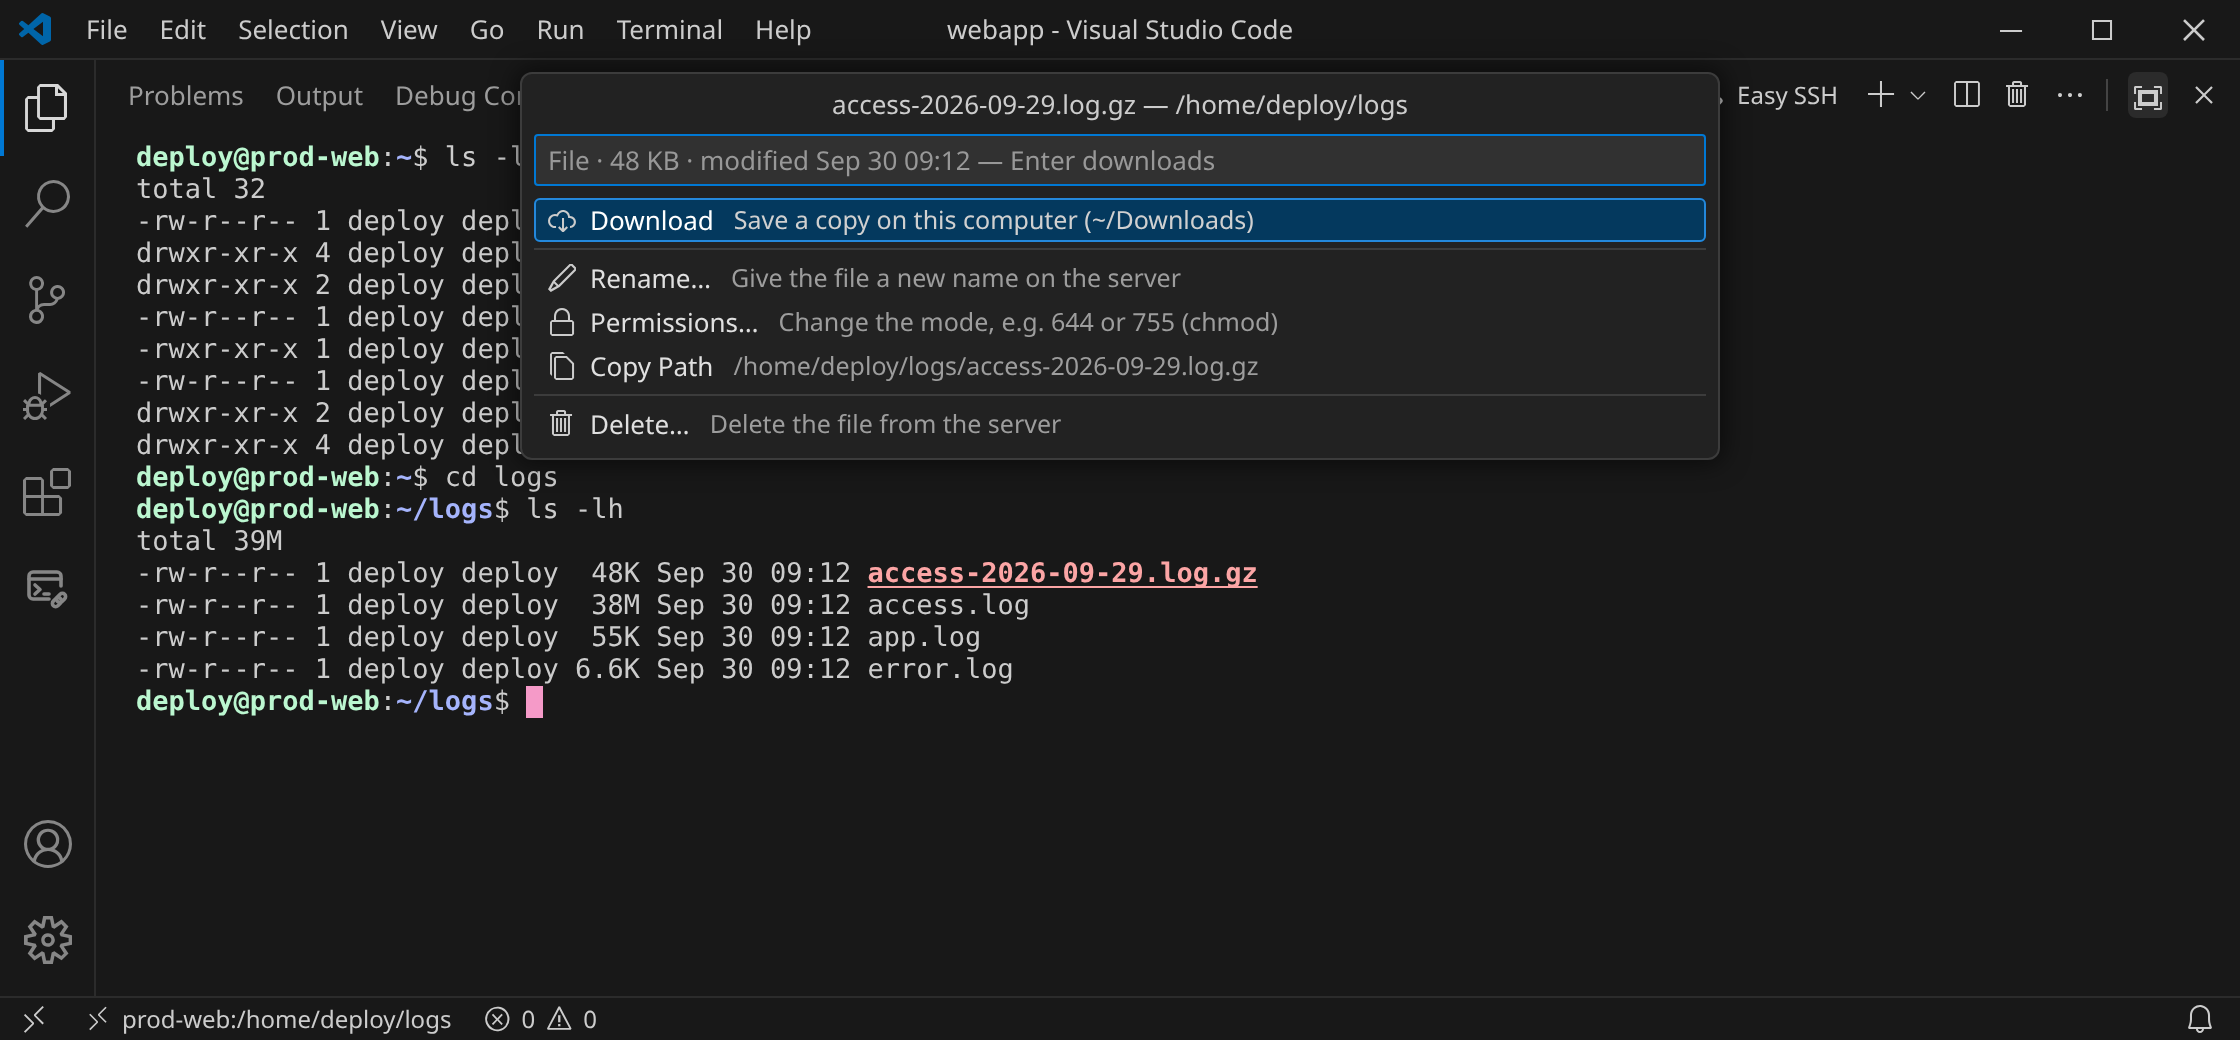Expand the new terminal launch profile dropdown
The image size is (2240, 1040).
pos(1917,95)
